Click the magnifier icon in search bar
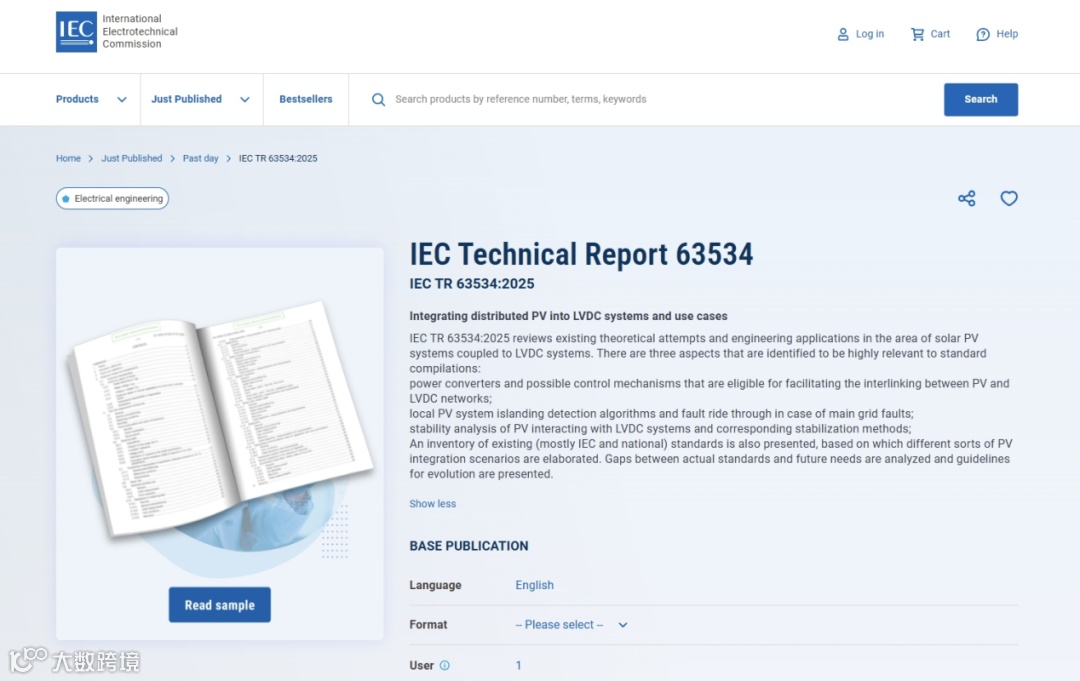Screen dimensions: 1080x681 378,99
